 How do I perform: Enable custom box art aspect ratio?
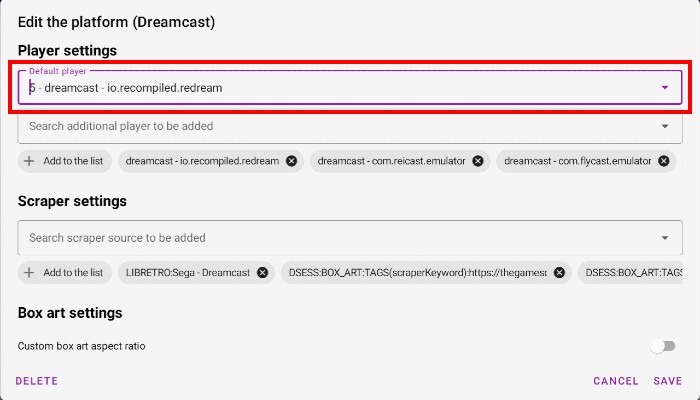[662, 346]
